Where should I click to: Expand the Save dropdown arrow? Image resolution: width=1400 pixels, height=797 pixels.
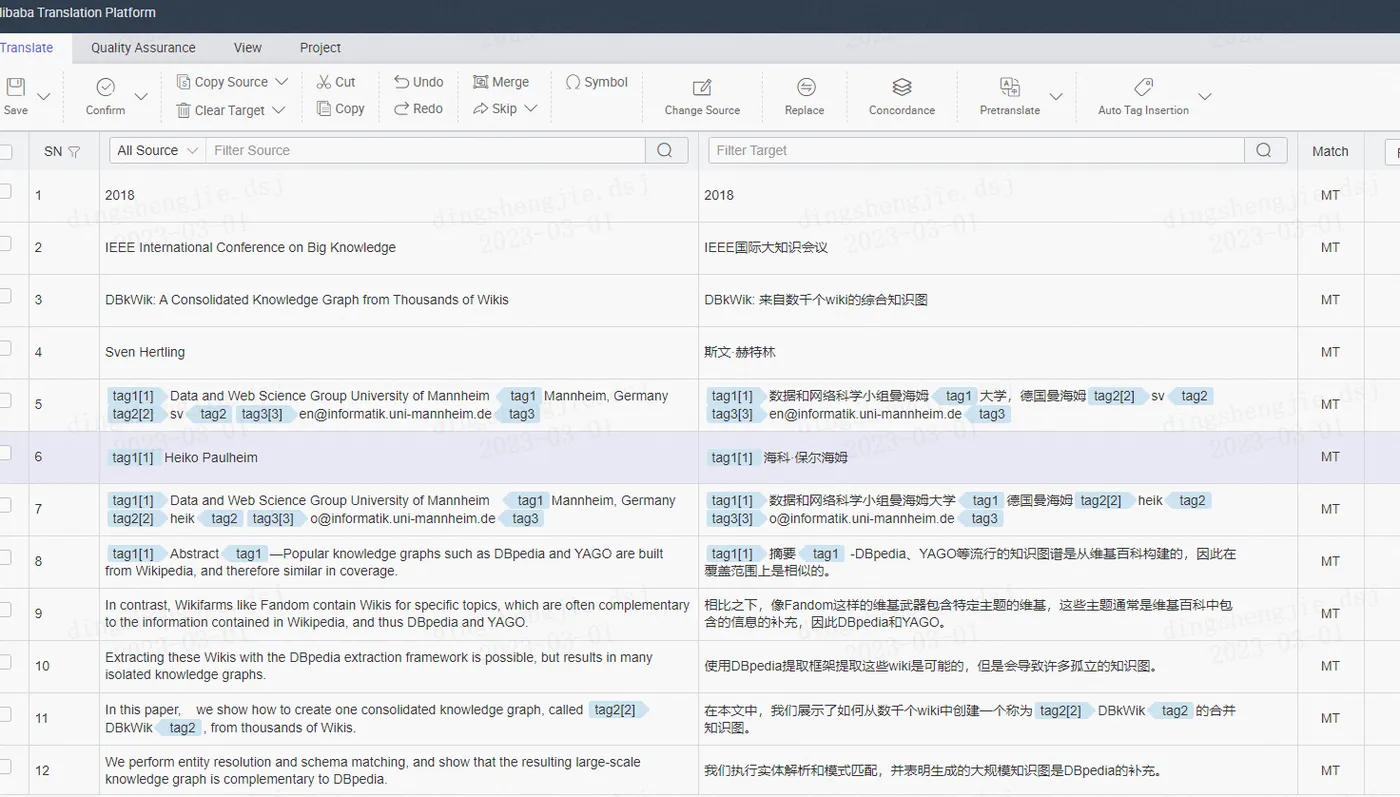click(44, 96)
